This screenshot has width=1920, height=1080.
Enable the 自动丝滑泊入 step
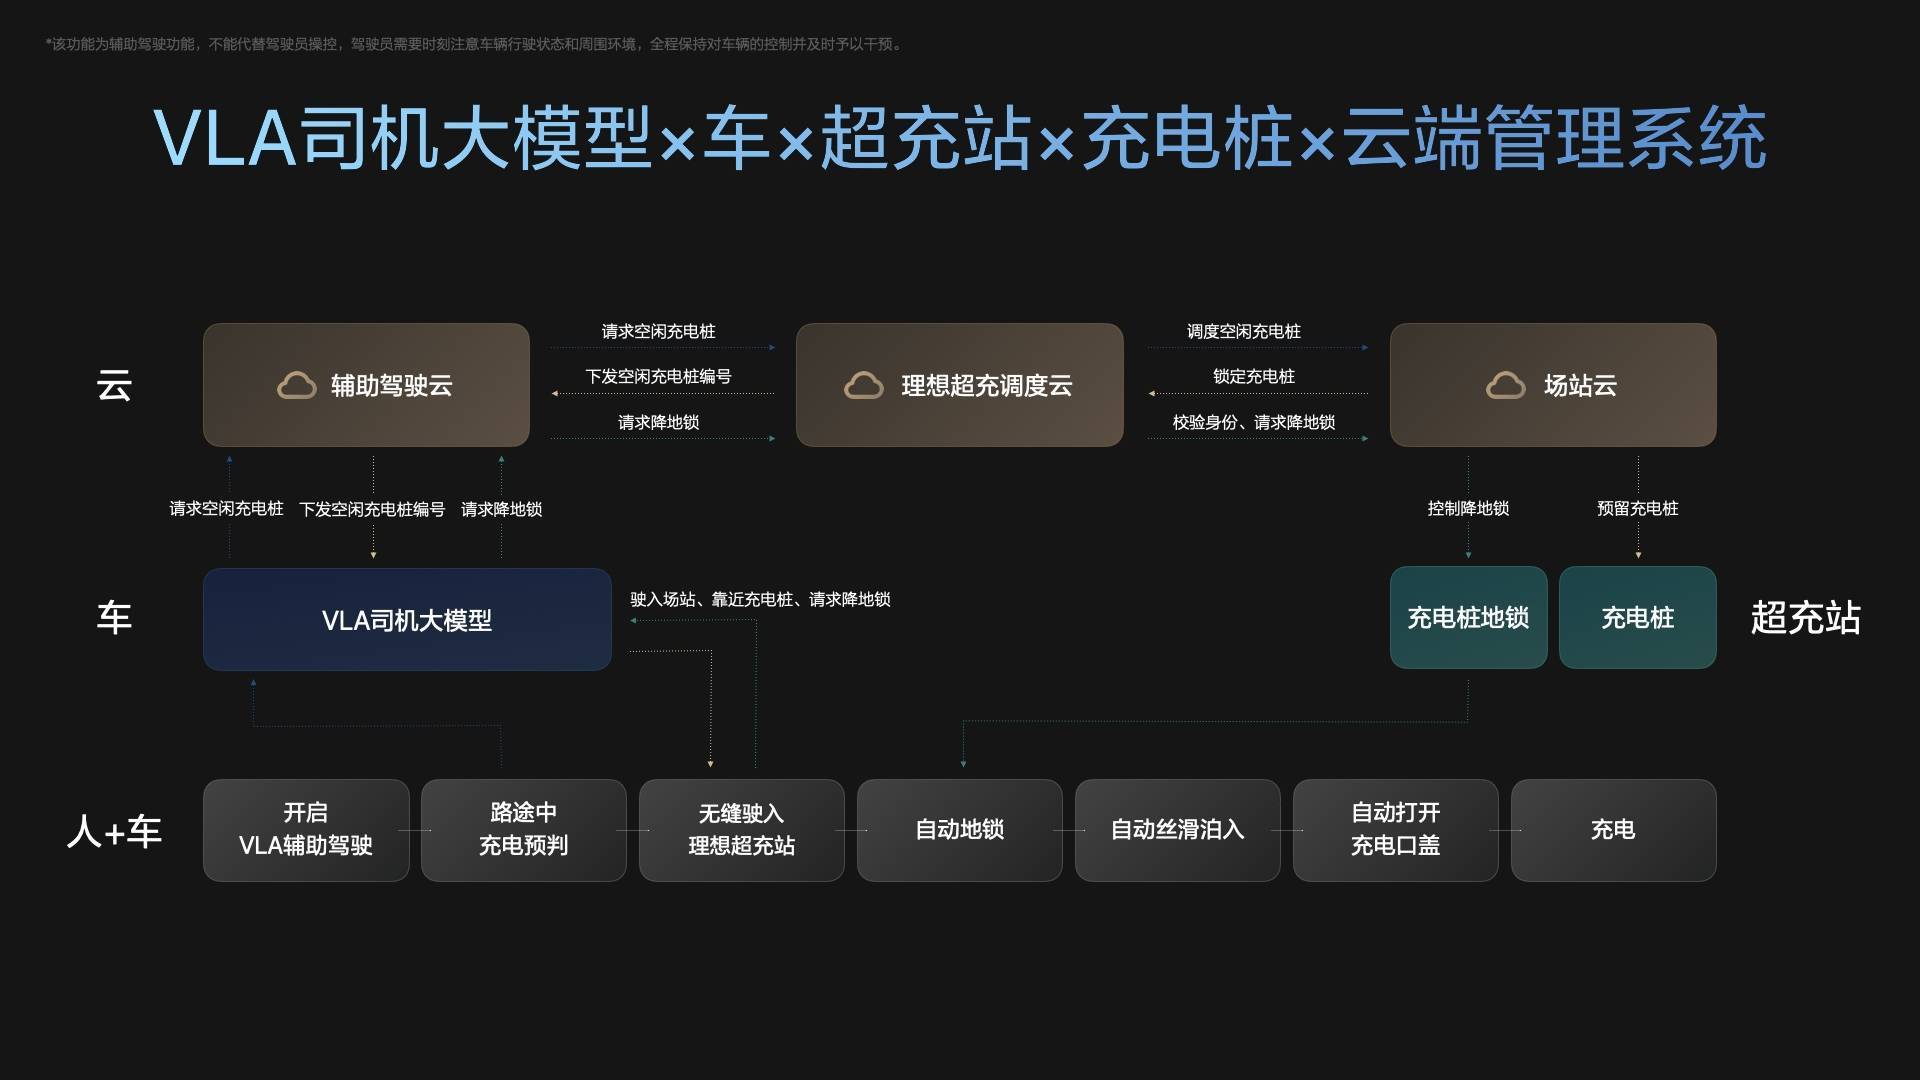coord(1178,830)
